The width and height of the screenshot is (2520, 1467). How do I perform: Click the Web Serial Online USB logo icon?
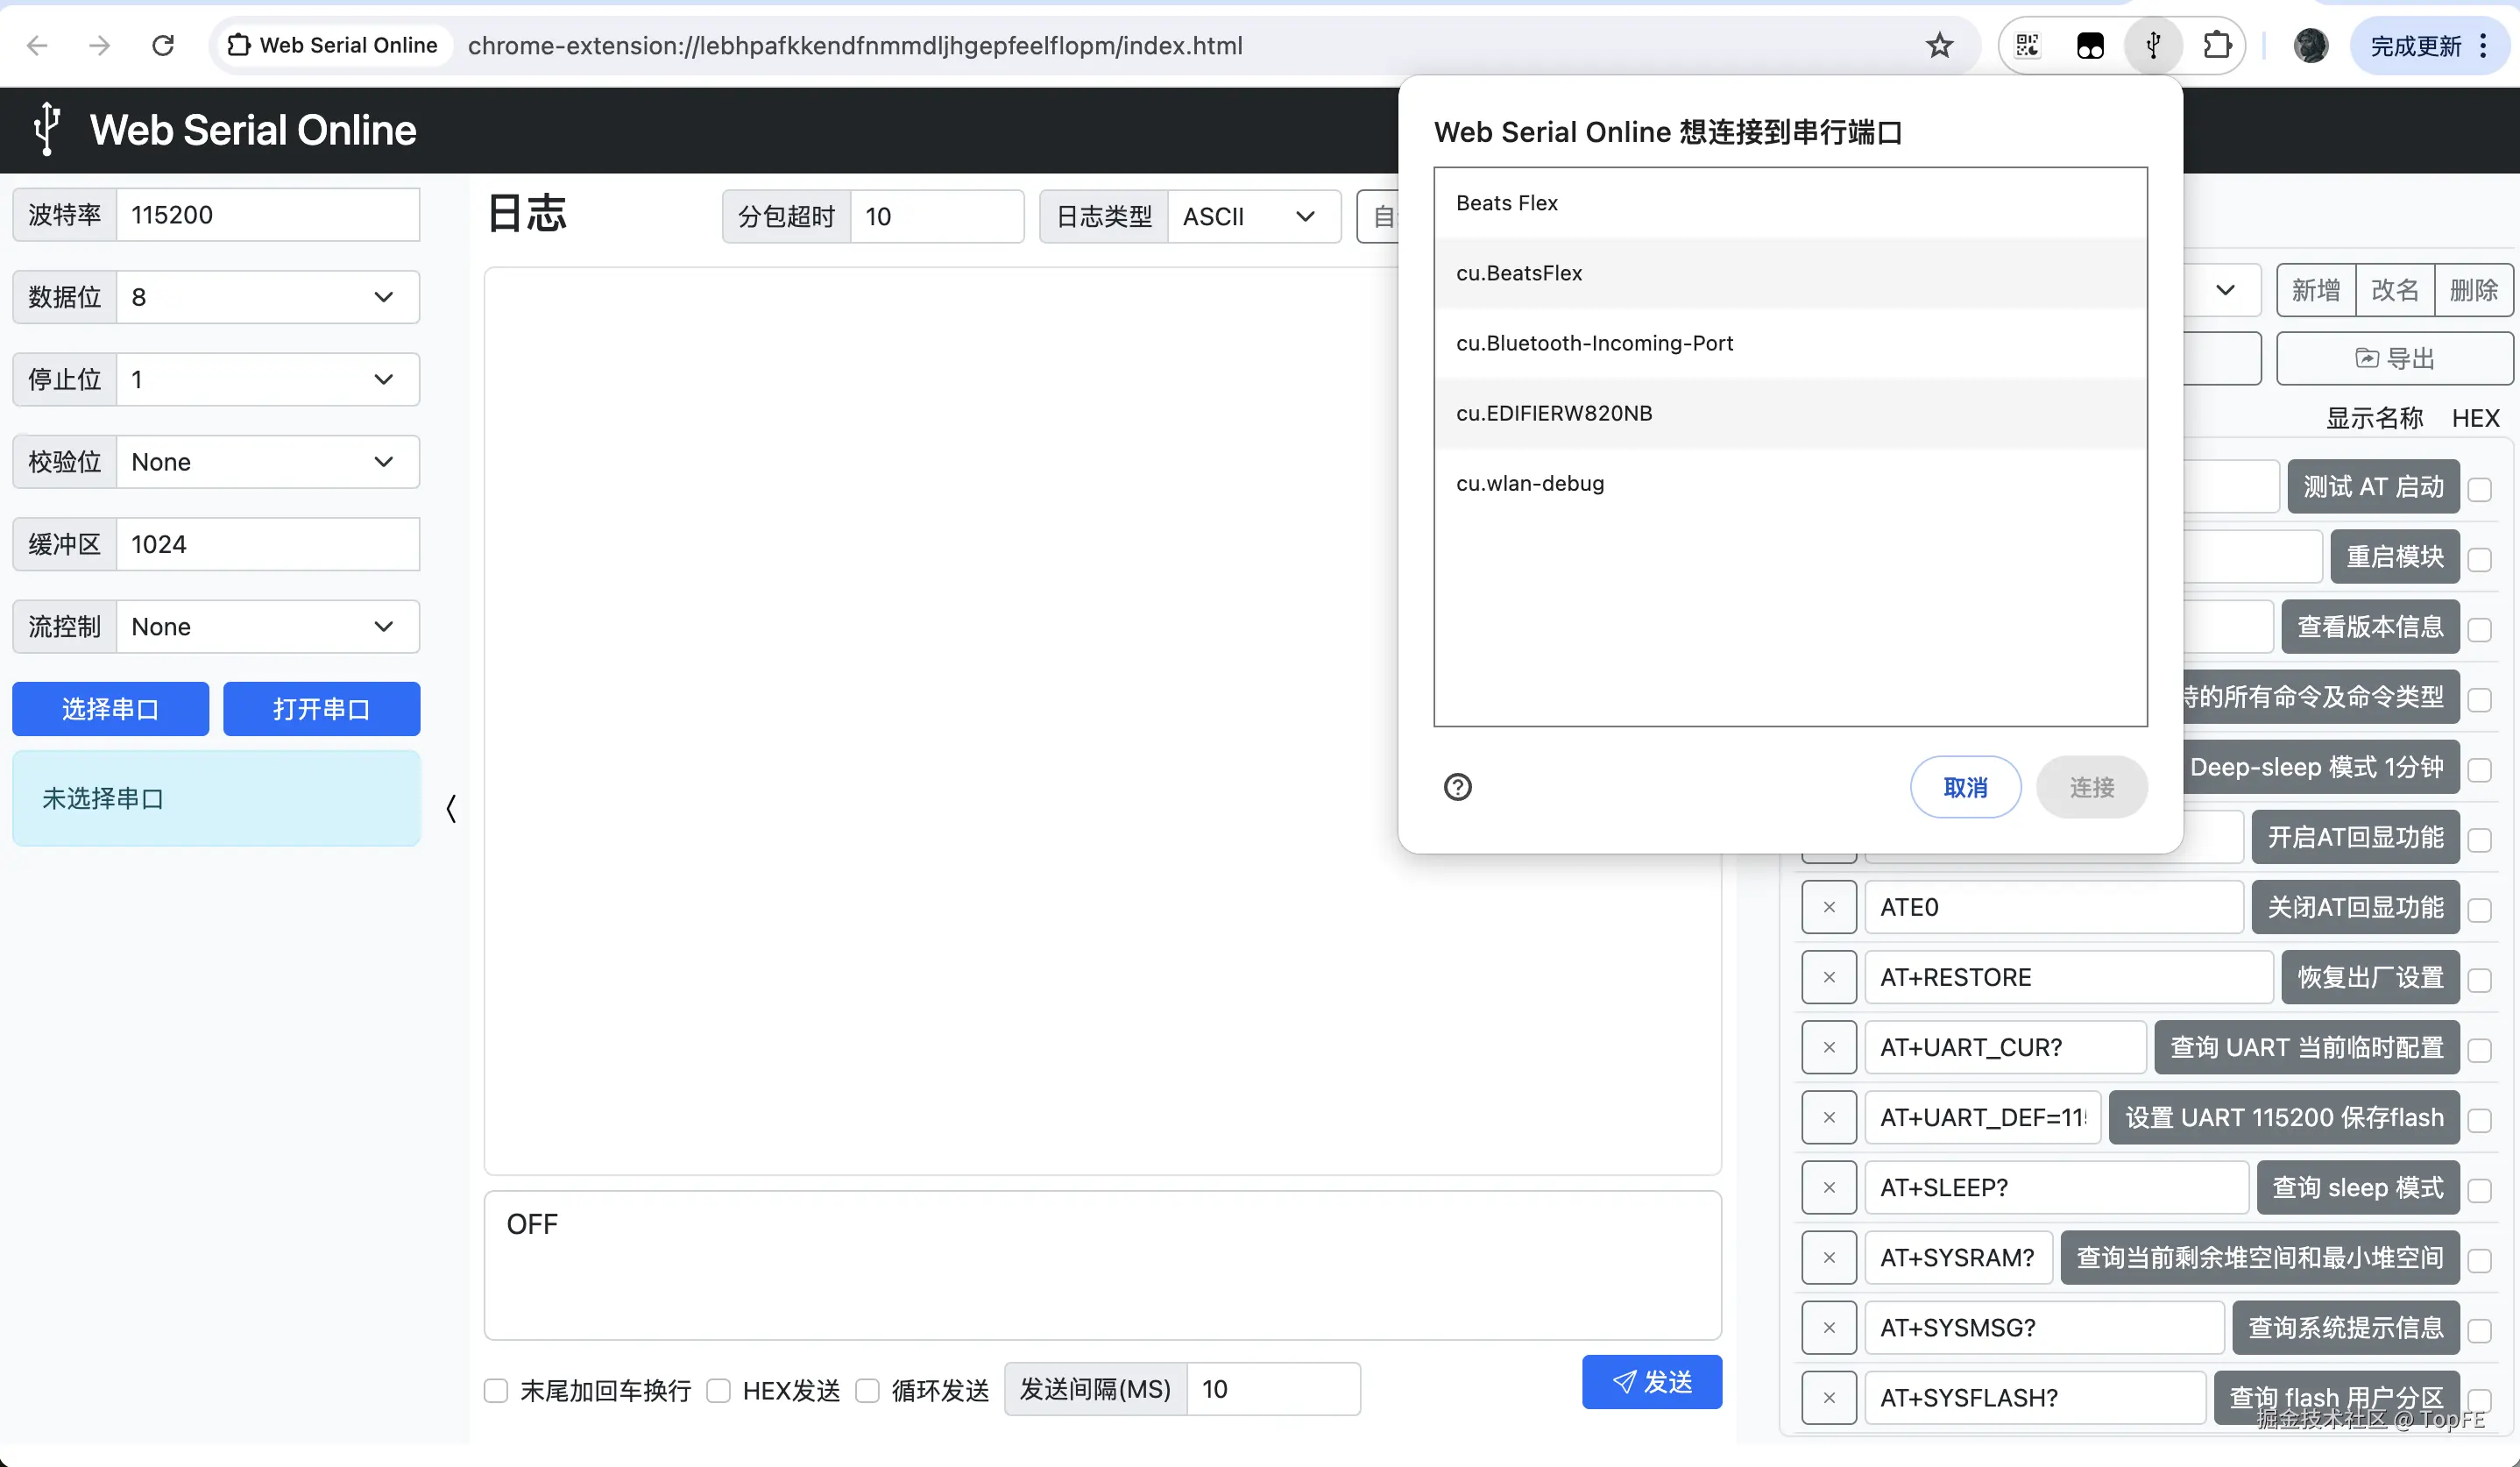[45, 129]
